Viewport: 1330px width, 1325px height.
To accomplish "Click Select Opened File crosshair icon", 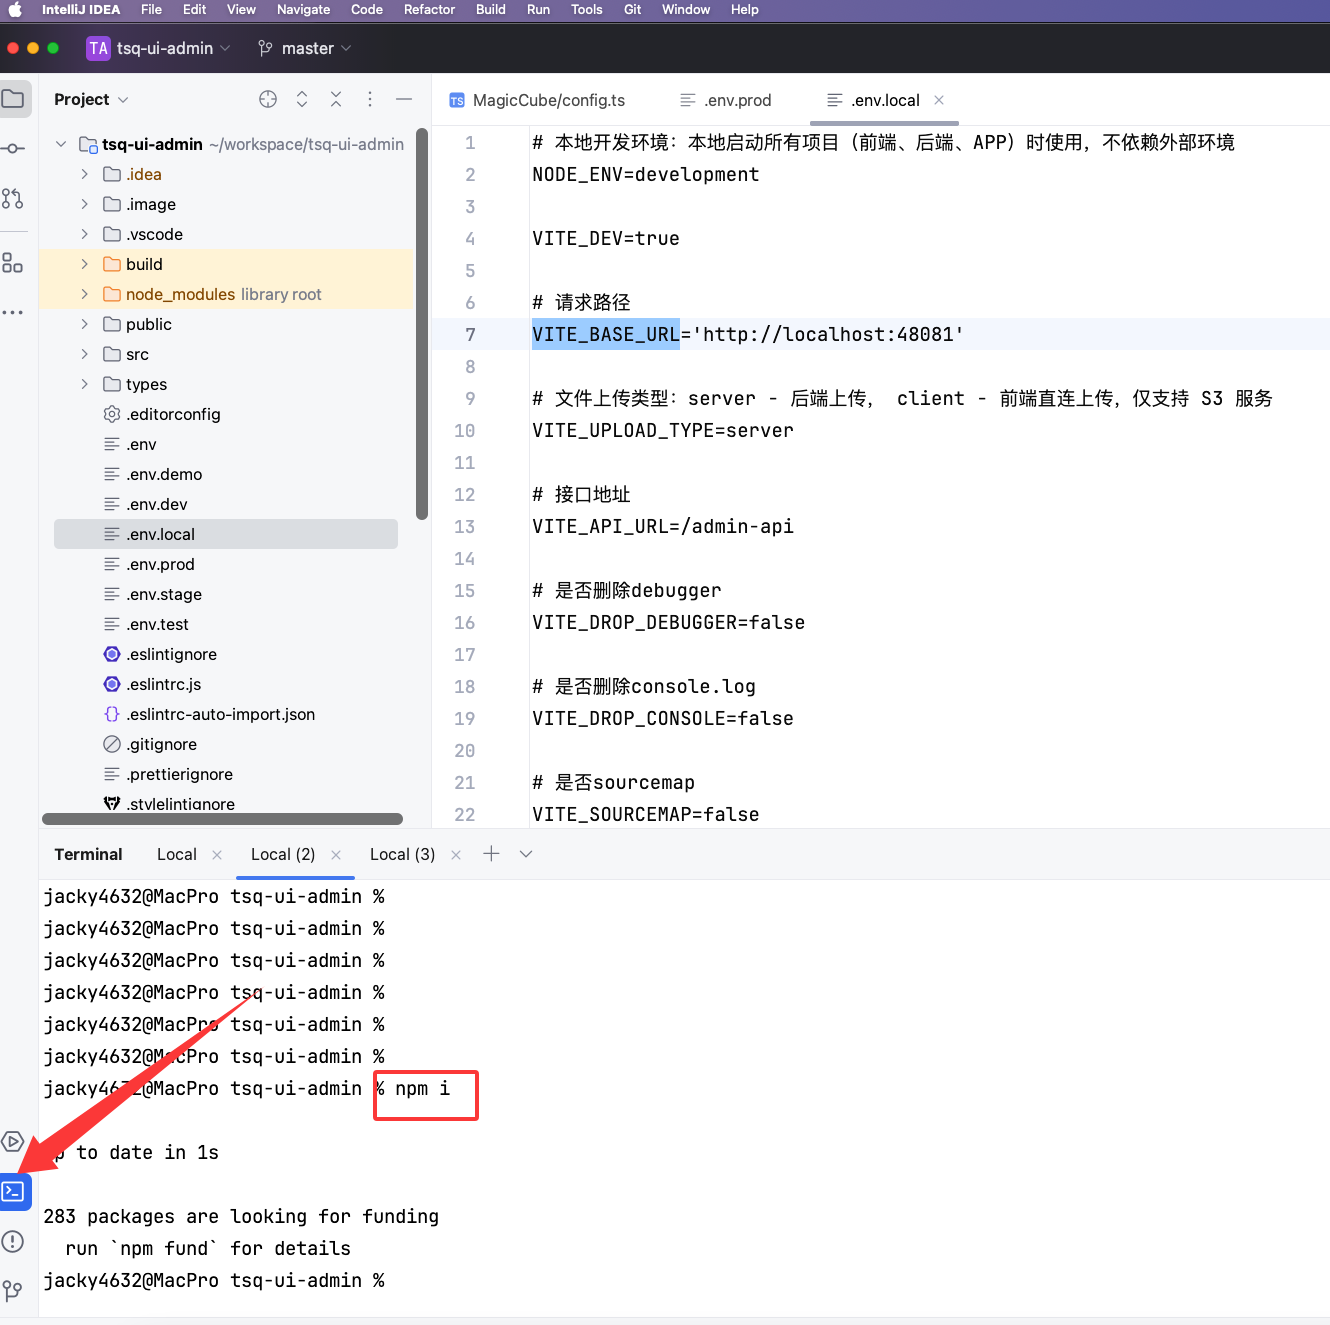I will pyautogui.click(x=268, y=99).
